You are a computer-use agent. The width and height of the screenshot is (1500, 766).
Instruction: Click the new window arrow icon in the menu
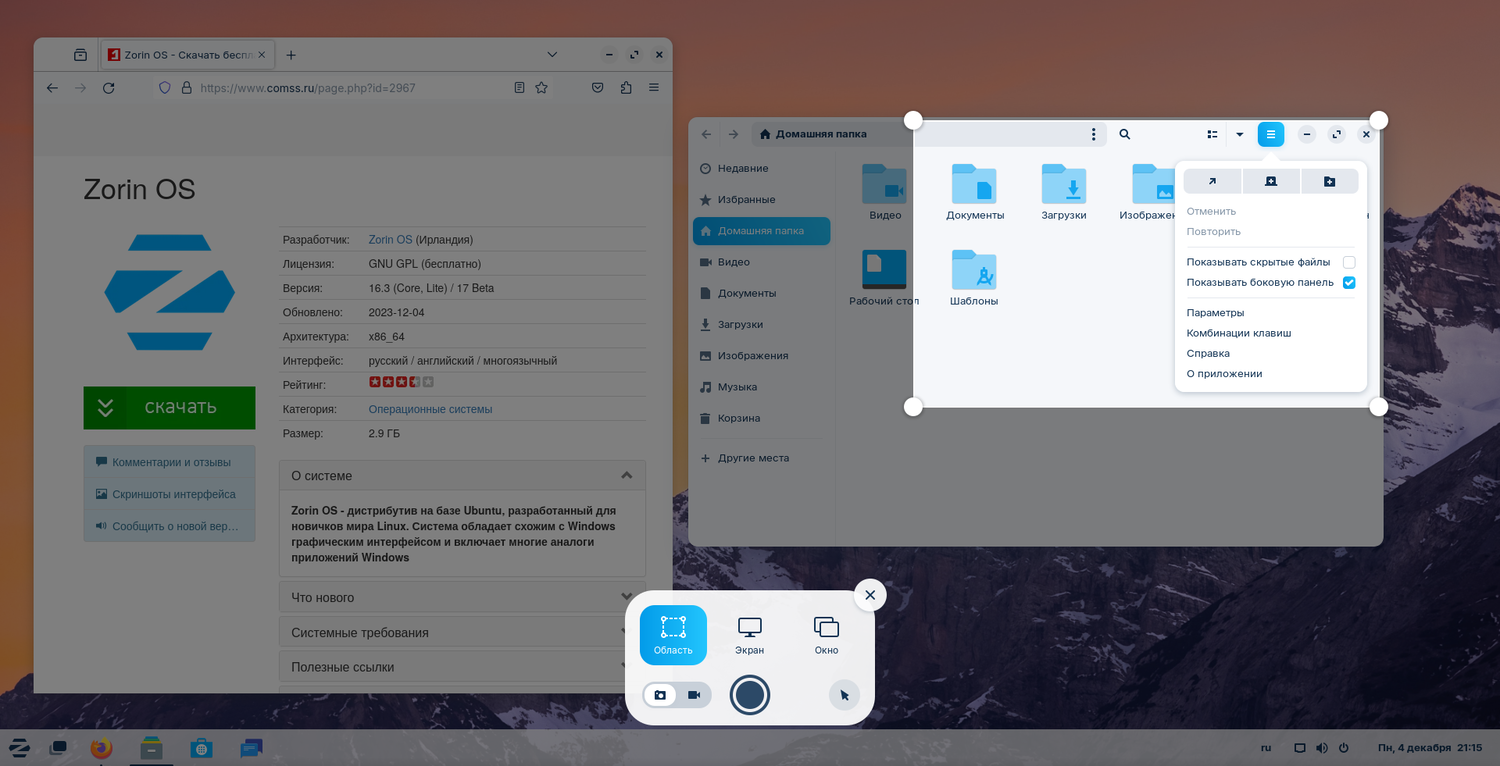click(x=1212, y=181)
